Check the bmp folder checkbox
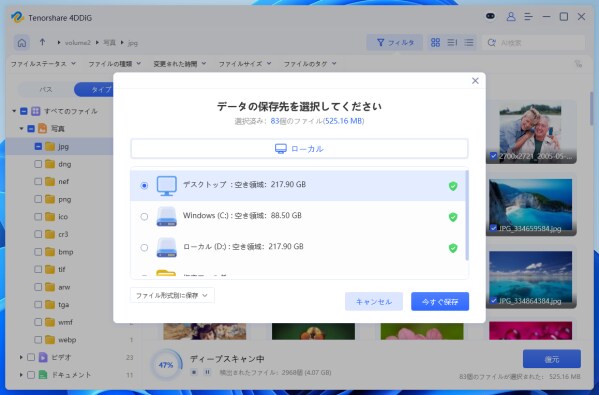This screenshot has width=599, height=395. pyautogui.click(x=38, y=252)
